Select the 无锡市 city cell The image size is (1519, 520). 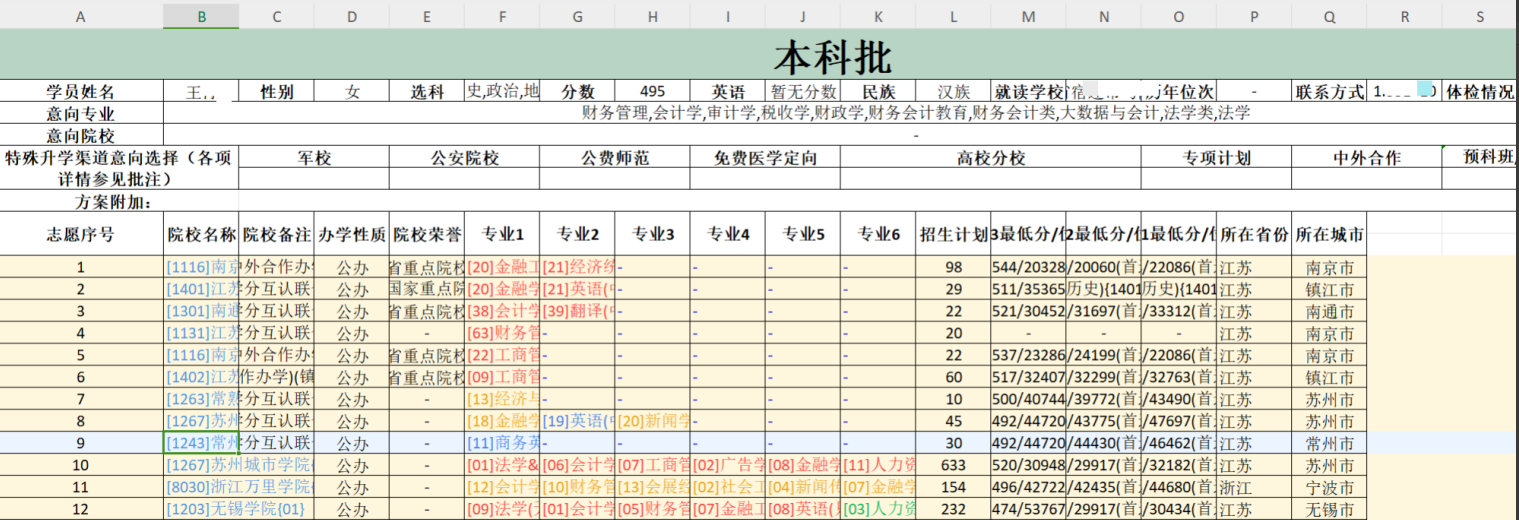pos(1329,509)
